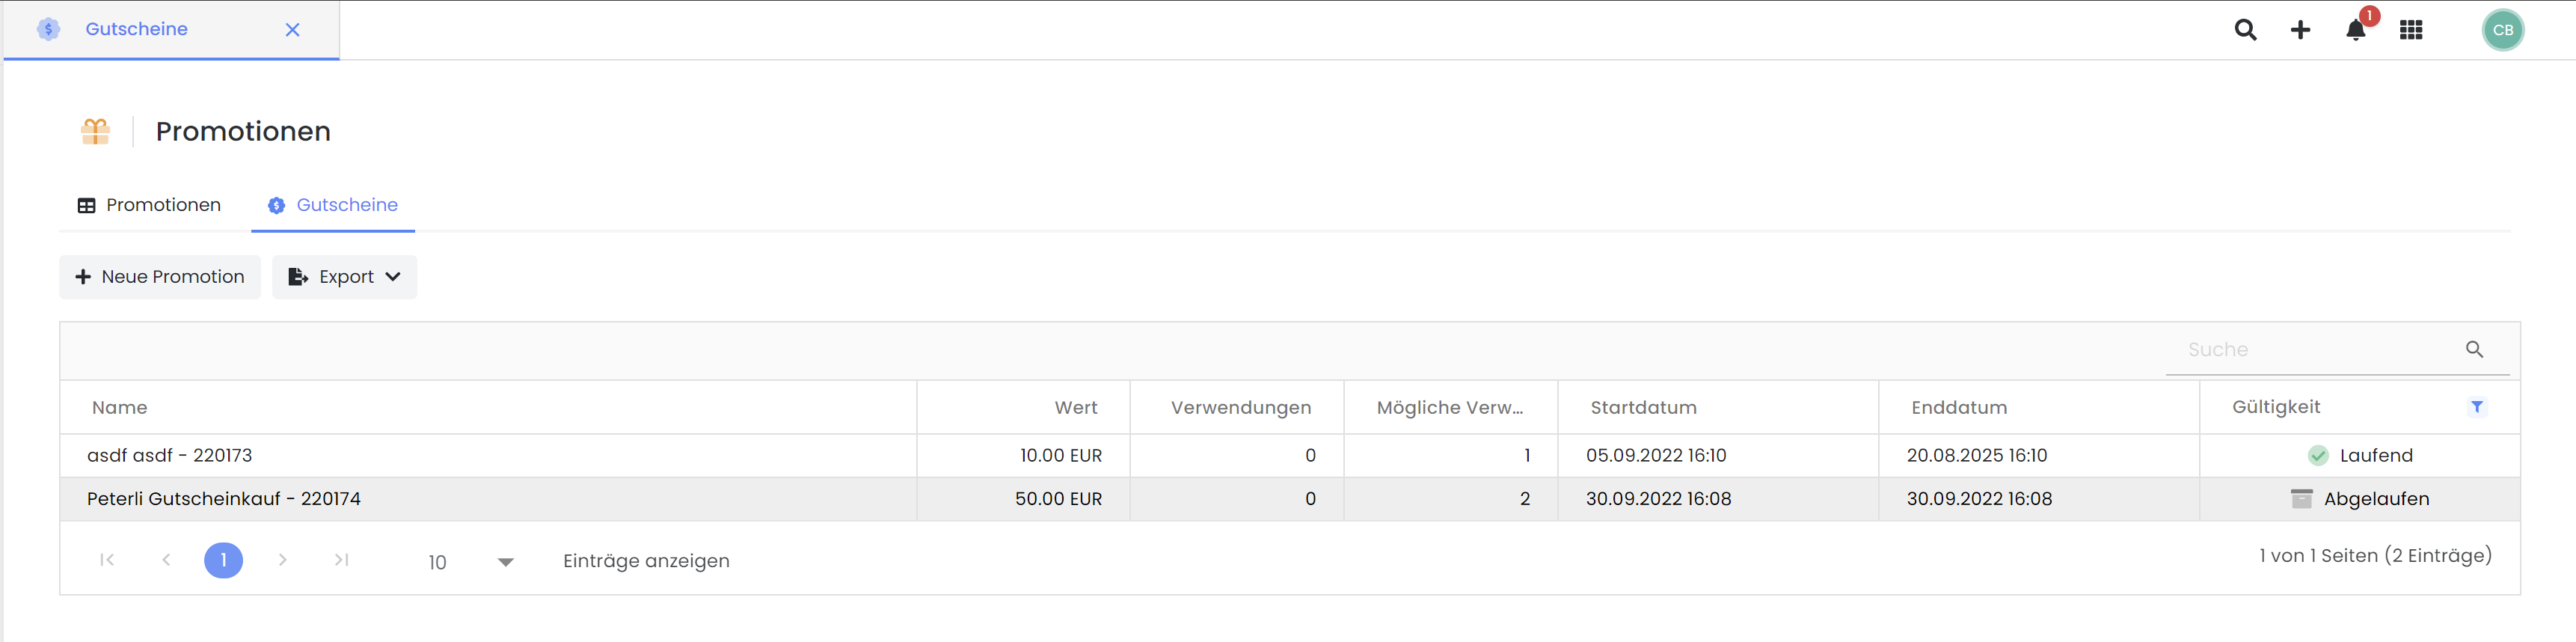This screenshot has height=642, width=2576.
Task: Open the apps grid menu icon
Action: [x=2411, y=30]
